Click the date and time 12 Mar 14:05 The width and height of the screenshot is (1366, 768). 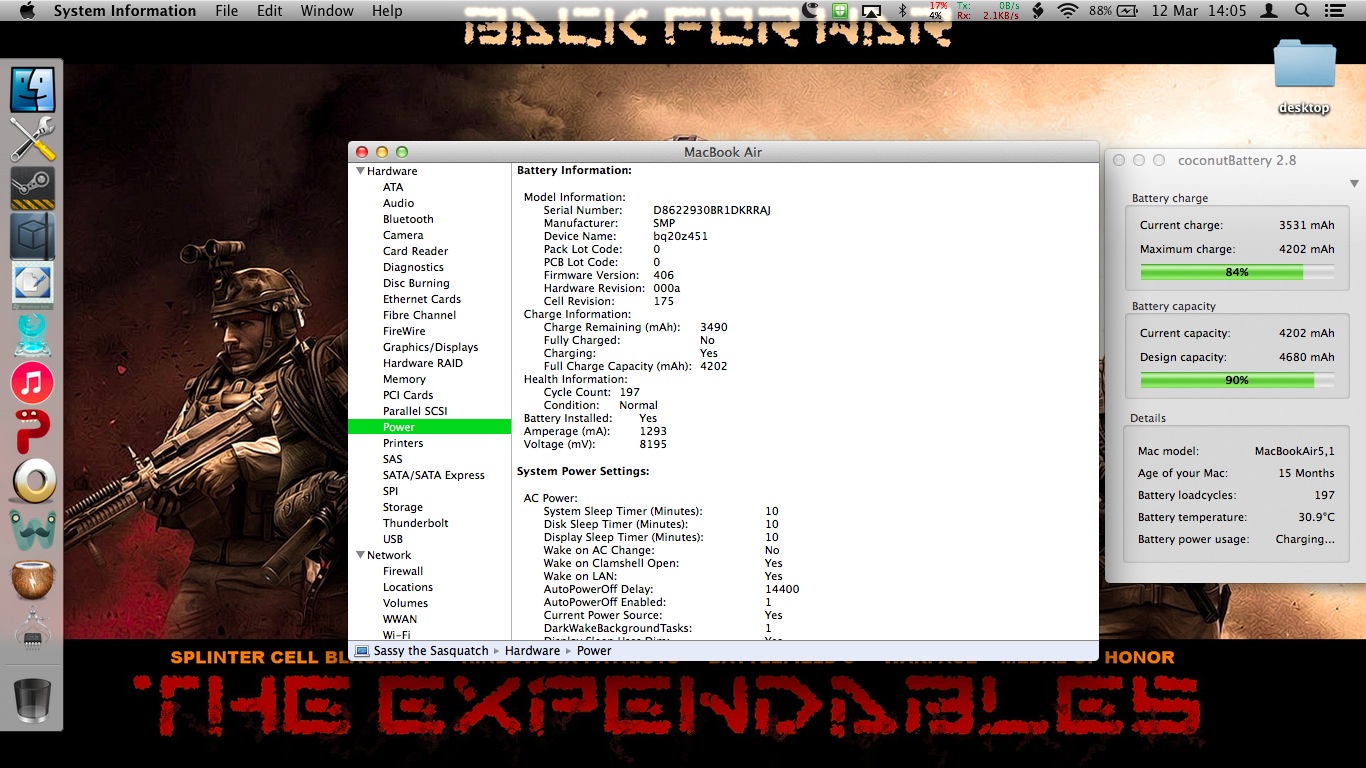(1199, 11)
